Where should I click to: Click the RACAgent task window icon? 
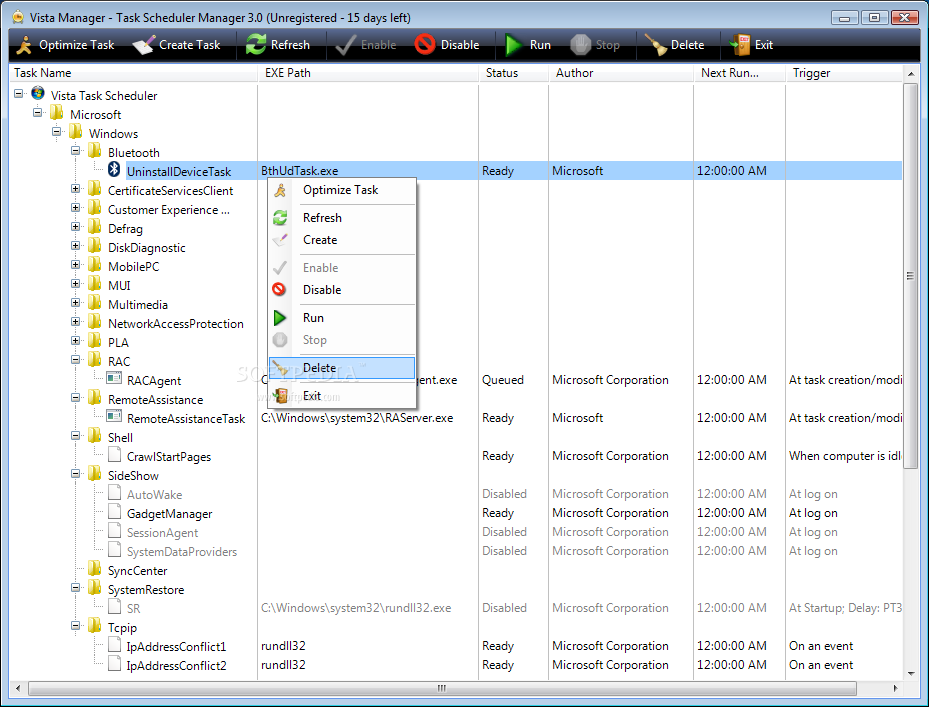tap(114, 378)
